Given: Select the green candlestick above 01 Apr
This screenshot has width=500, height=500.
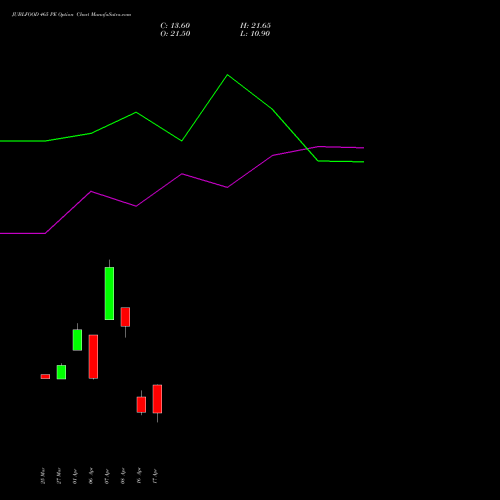Looking at the screenshot, I should [x=77, y=340].
